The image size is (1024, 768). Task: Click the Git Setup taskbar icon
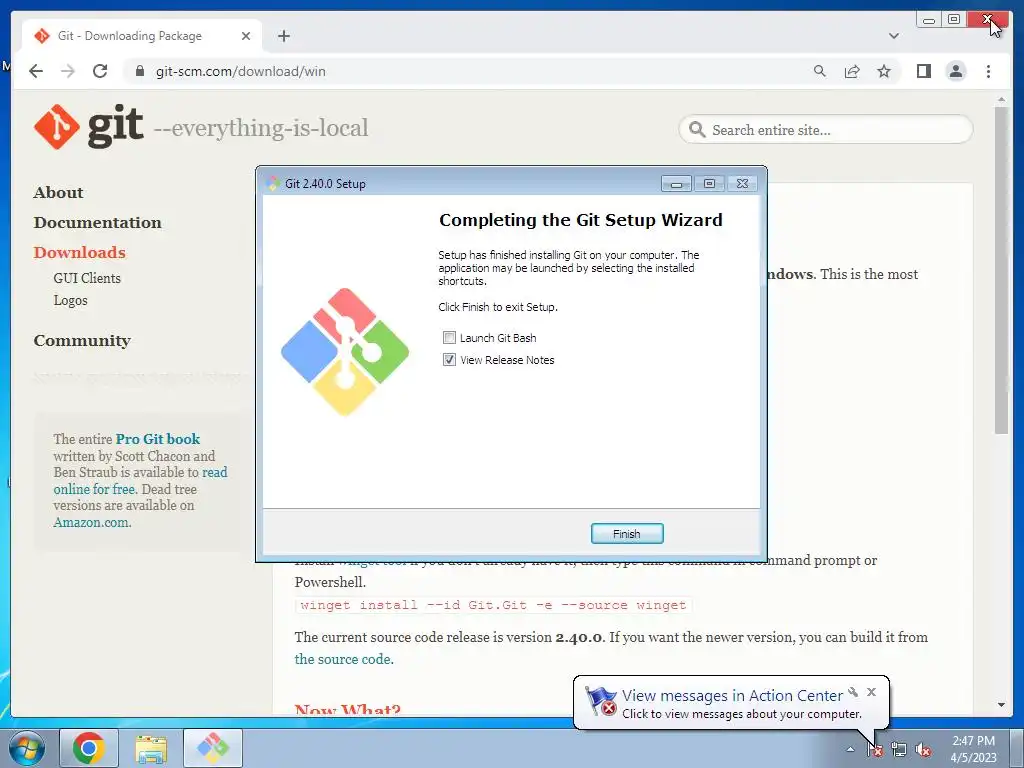point(213,748)
